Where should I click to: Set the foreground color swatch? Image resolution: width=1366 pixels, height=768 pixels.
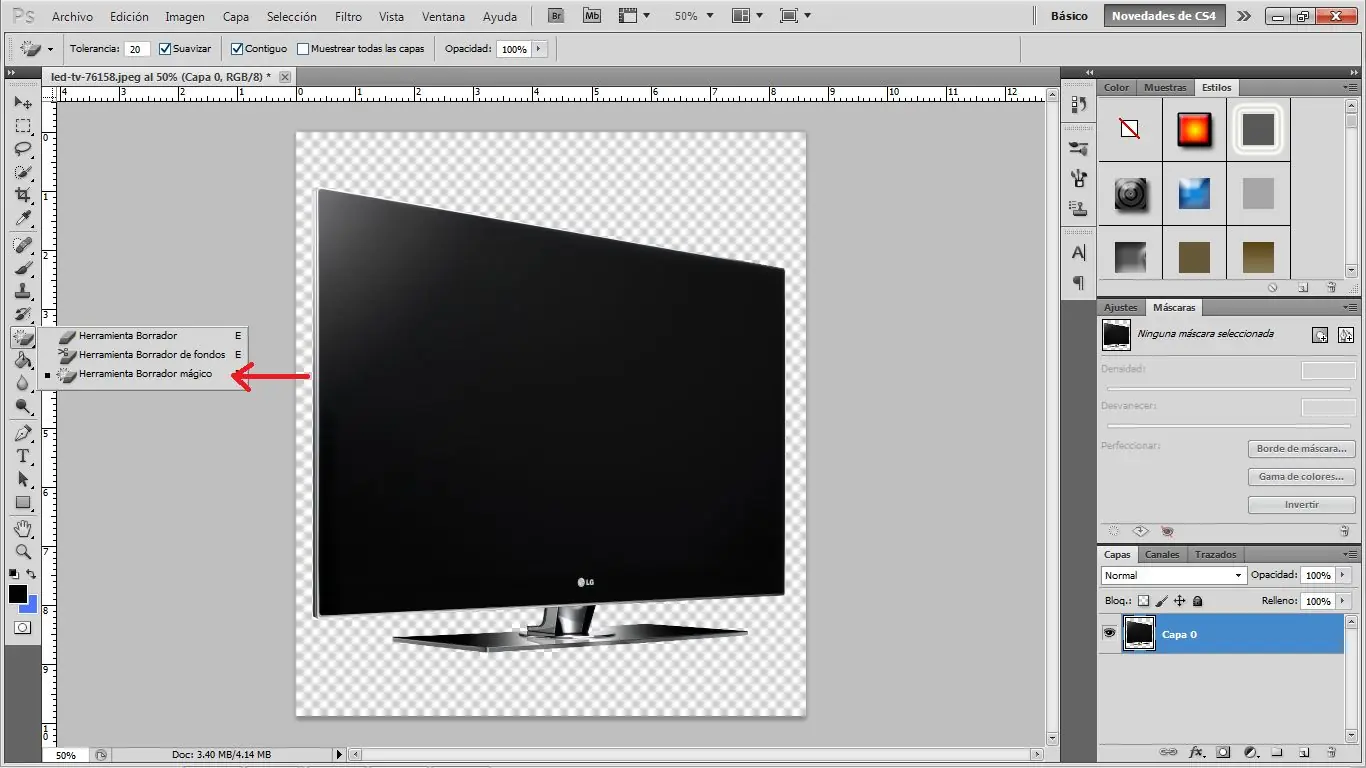[x=18, y=594]
